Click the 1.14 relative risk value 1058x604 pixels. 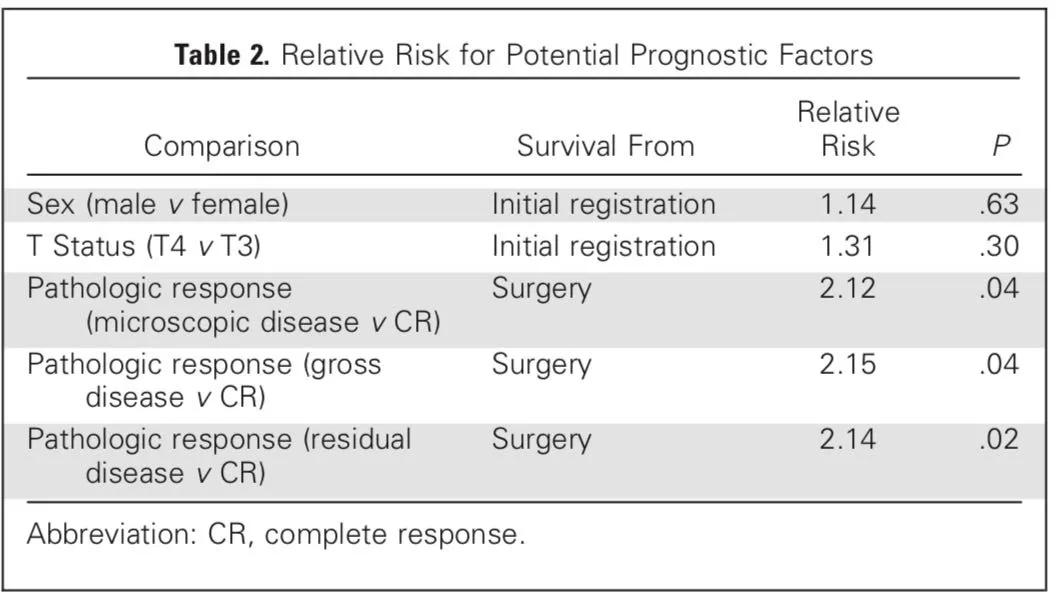[x=847, y=205]
